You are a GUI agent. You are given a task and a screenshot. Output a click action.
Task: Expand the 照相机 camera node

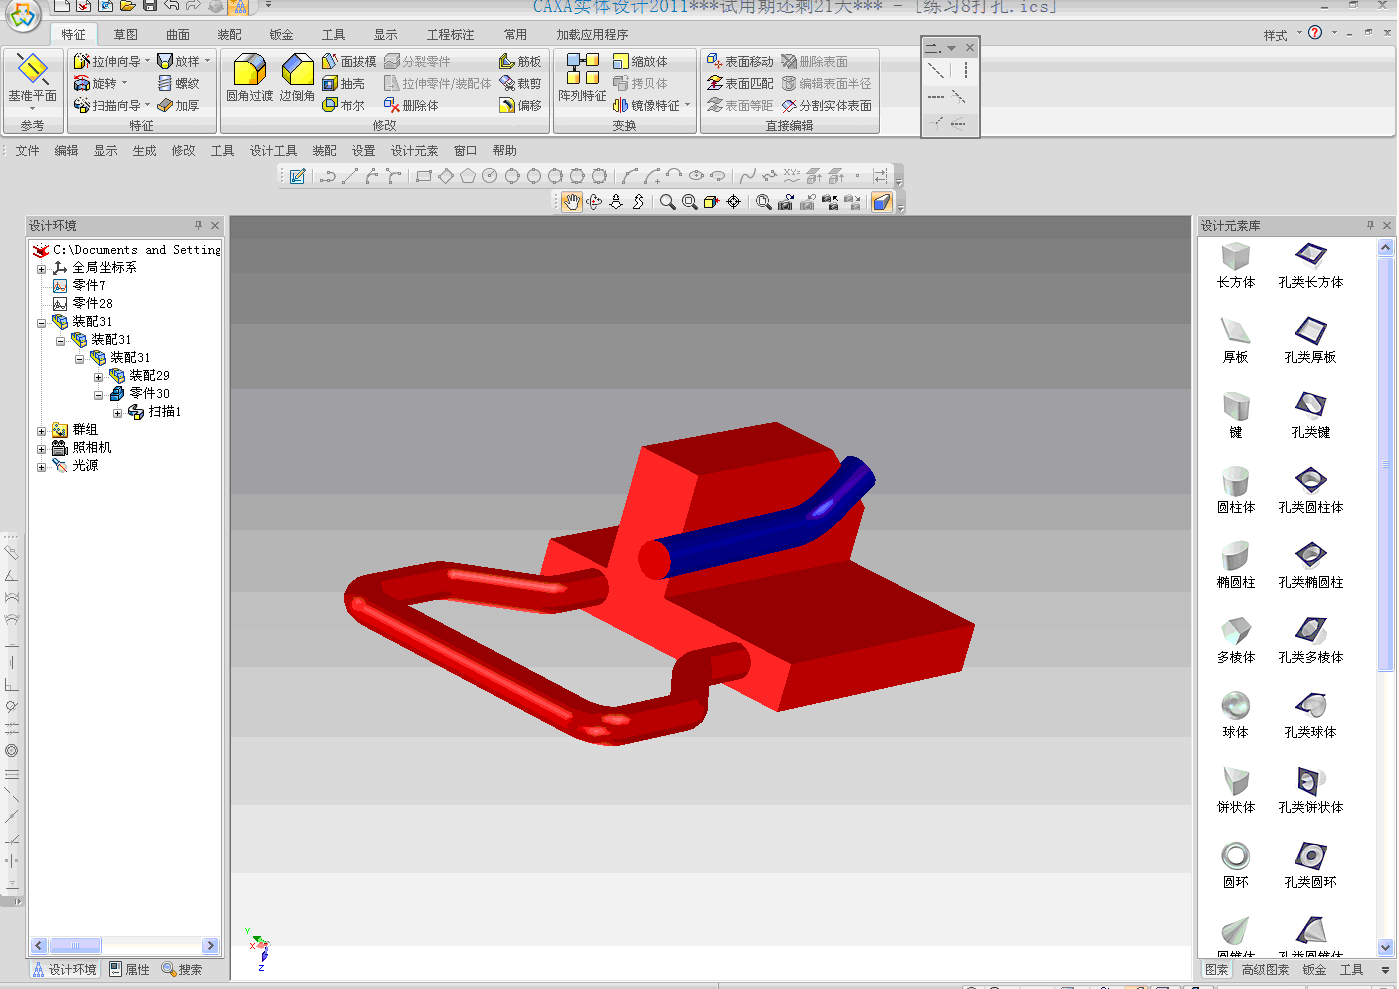41,449
